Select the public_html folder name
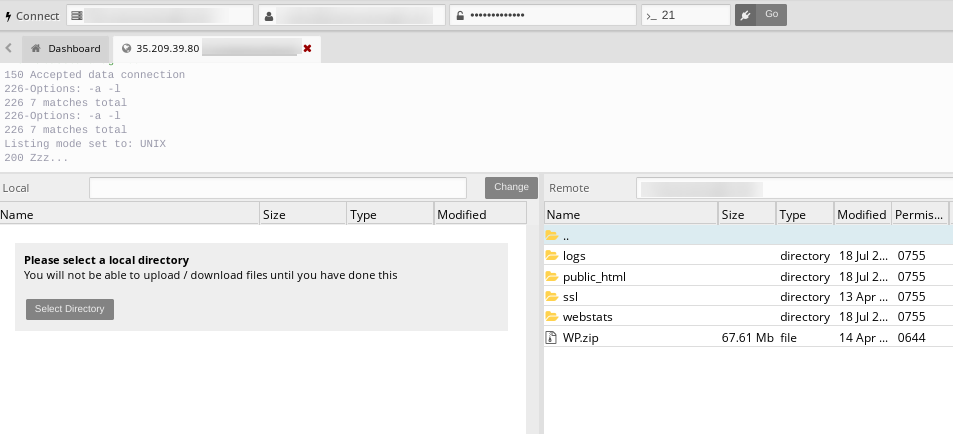The image size is (953, 434). coord(594,277)
